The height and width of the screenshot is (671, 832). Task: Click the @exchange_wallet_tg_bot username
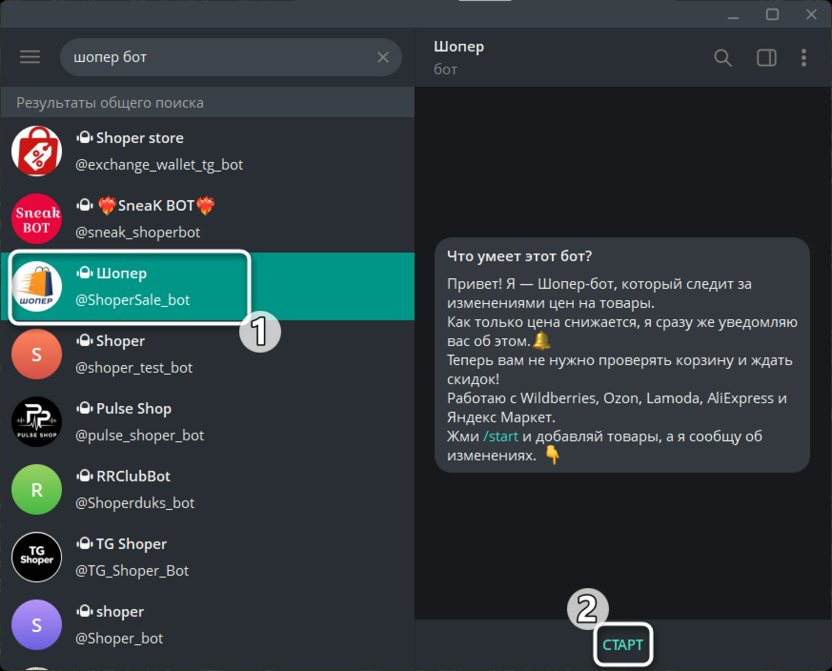pos(159,165)
